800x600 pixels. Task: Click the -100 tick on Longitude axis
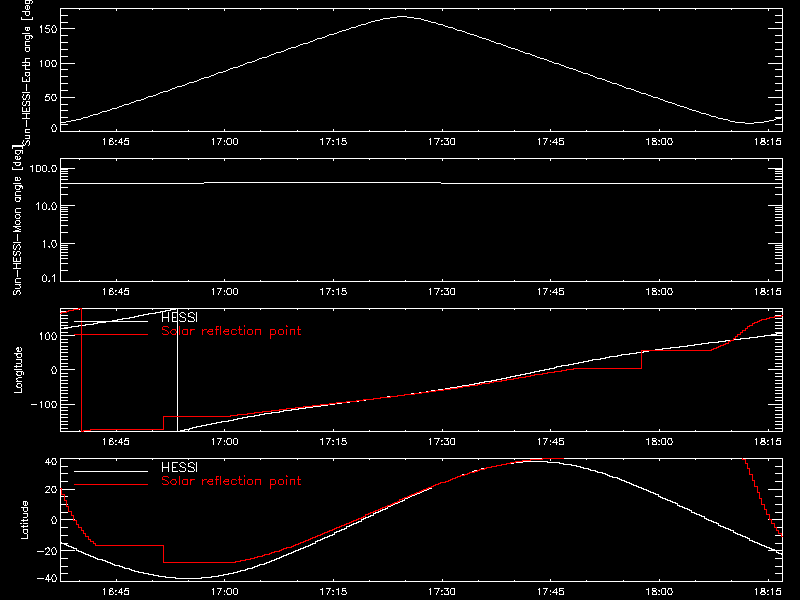[44, 404]
